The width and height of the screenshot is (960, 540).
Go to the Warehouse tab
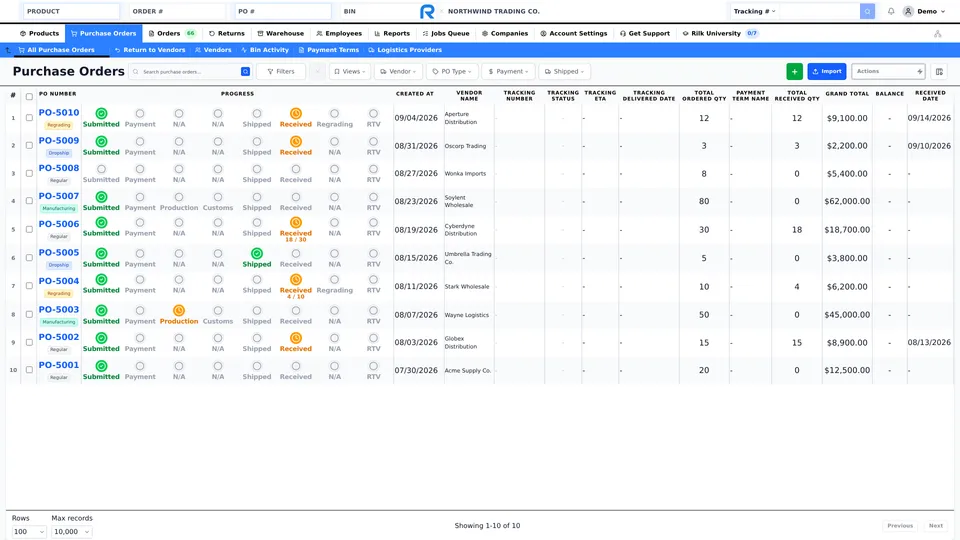280,34
